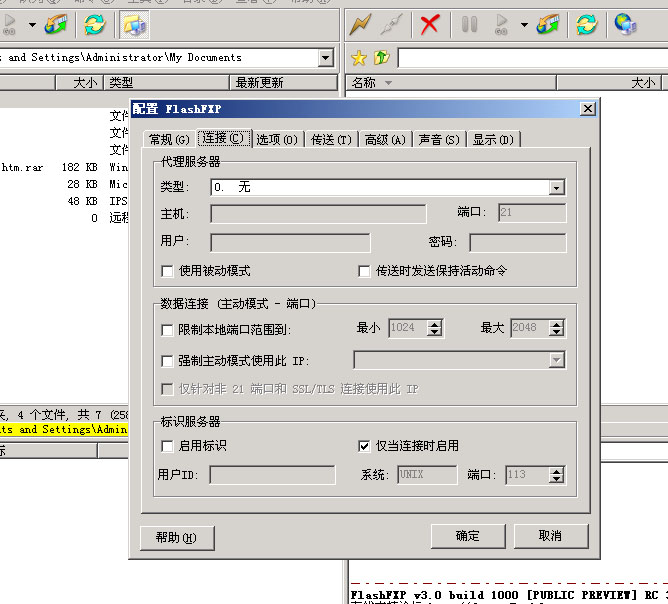This screenshot has width=668, height=604.
Task: Click the 最小 port stepper arrows
Action: pyautogui.click(x=435, y=328)
